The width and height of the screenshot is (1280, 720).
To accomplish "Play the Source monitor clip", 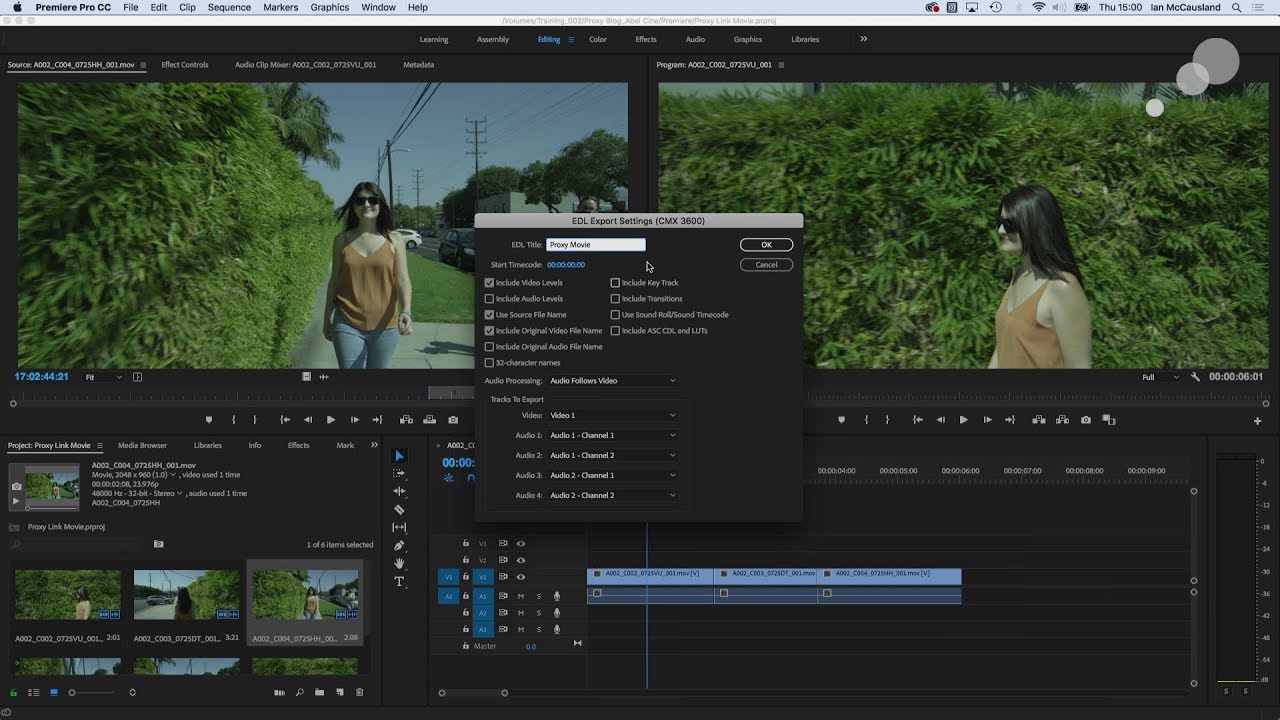I will pos(331,420).
